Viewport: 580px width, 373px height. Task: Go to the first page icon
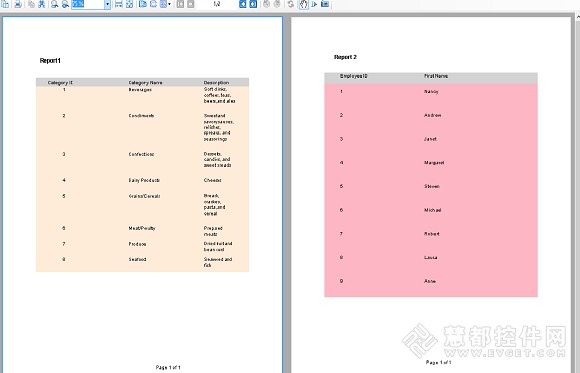pos(180,4)
